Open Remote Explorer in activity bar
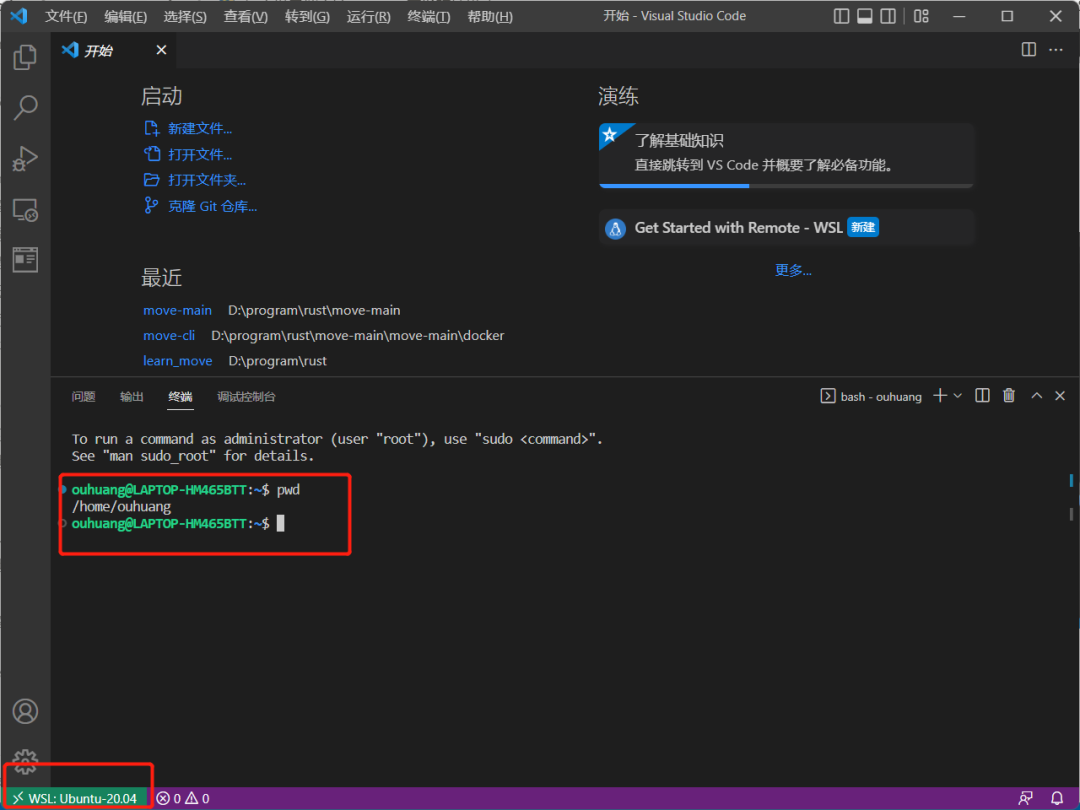The image size is (1080, 810). coord(25,209)
